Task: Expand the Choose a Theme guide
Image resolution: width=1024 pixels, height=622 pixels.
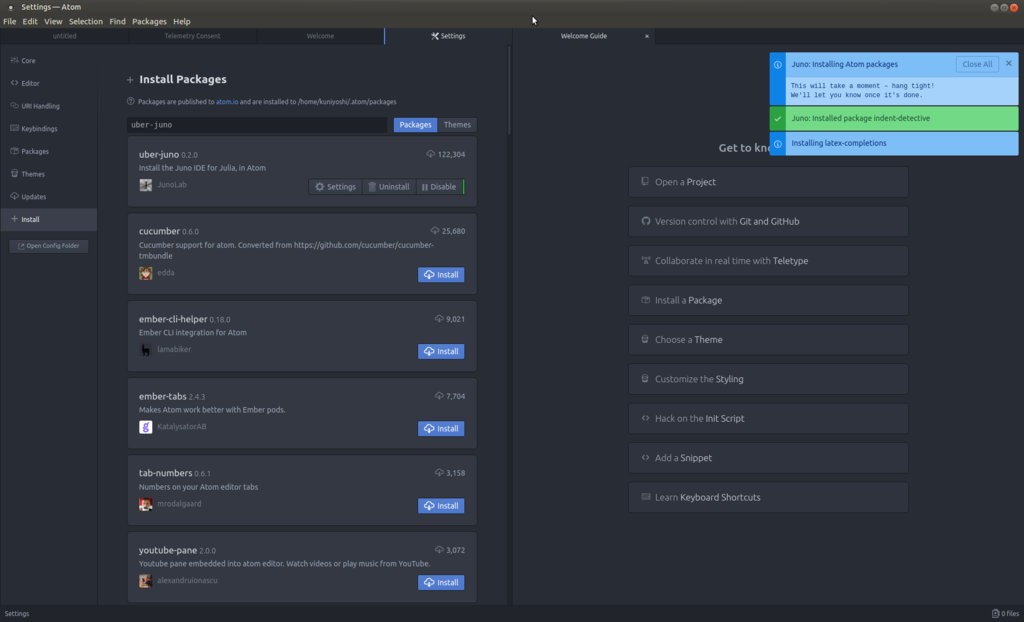Action: tap(767, 339)
